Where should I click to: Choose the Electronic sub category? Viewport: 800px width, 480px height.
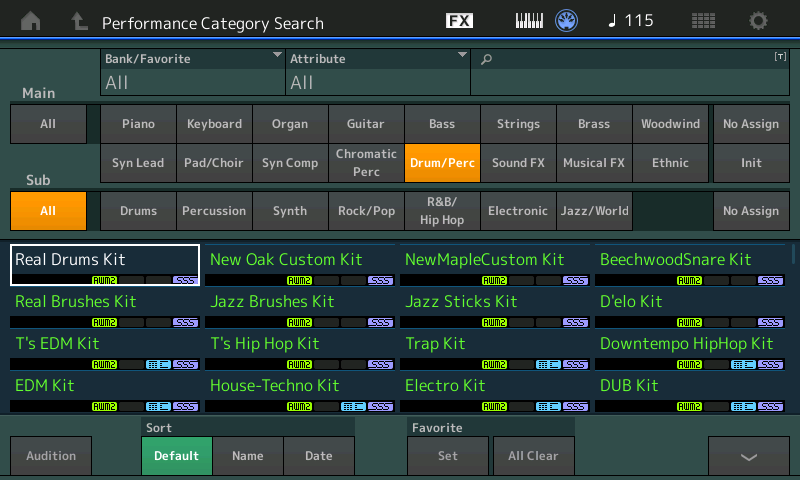point(517,211)
